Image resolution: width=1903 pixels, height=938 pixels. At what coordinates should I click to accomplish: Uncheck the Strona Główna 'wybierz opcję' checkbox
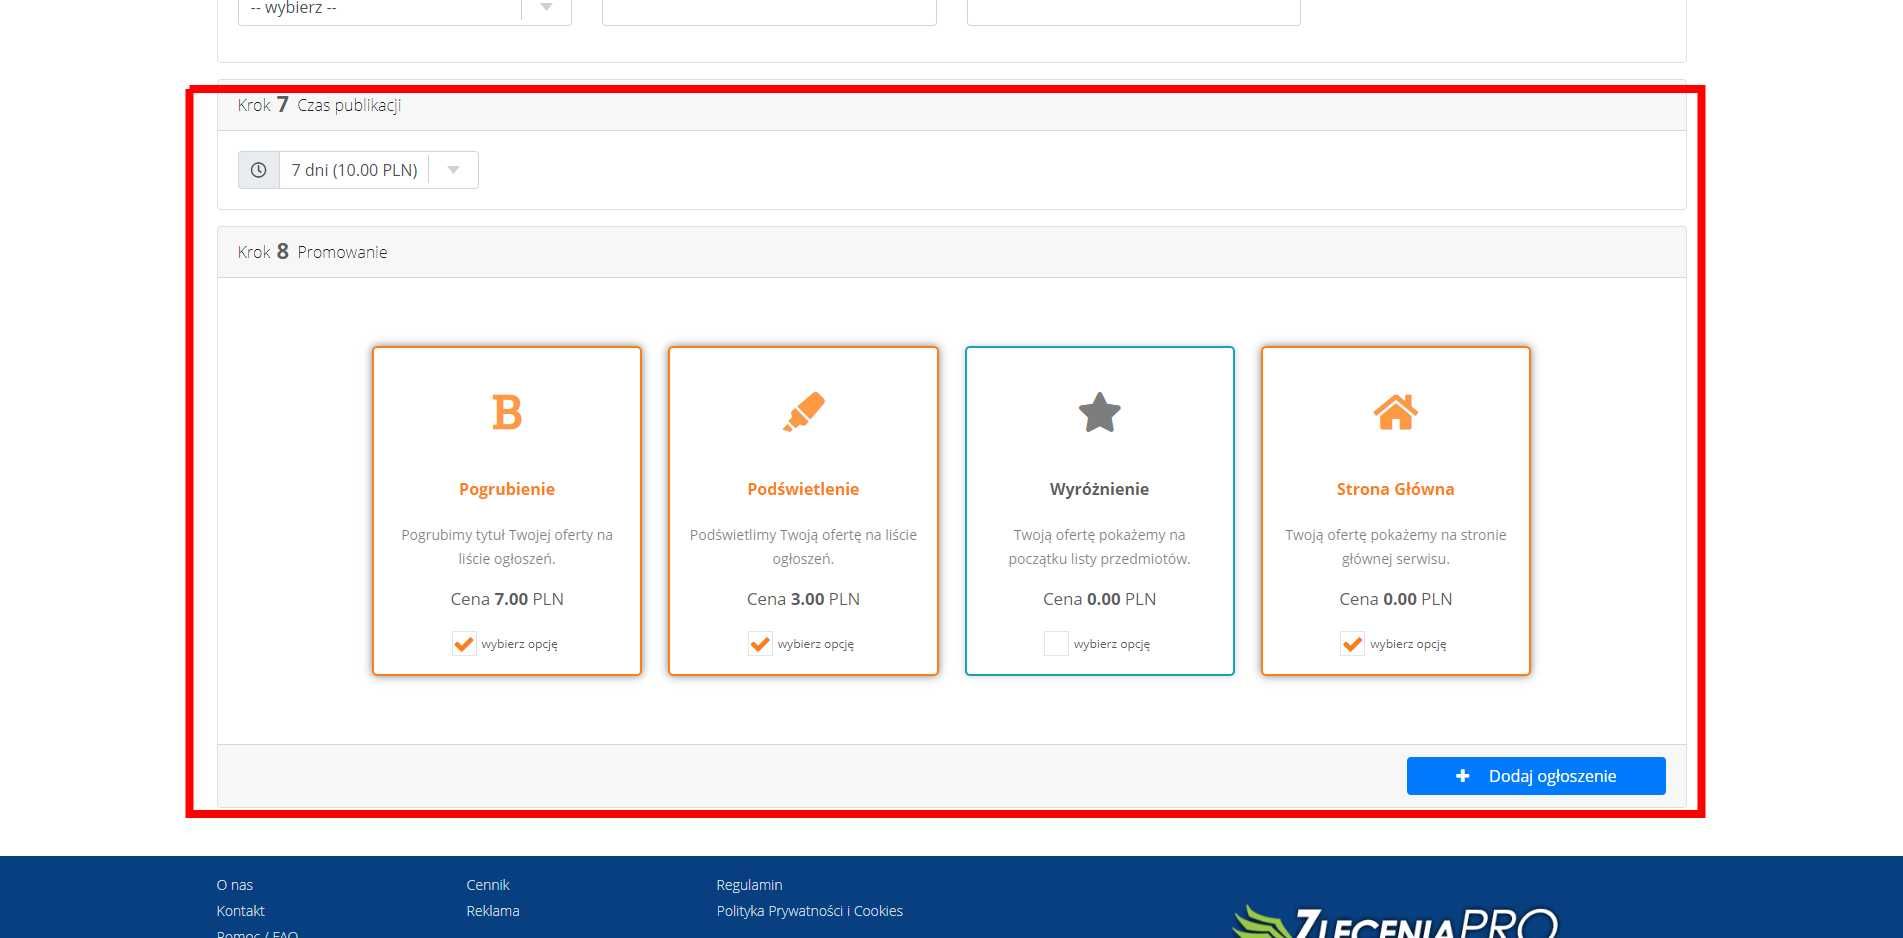click(1352, 644)
